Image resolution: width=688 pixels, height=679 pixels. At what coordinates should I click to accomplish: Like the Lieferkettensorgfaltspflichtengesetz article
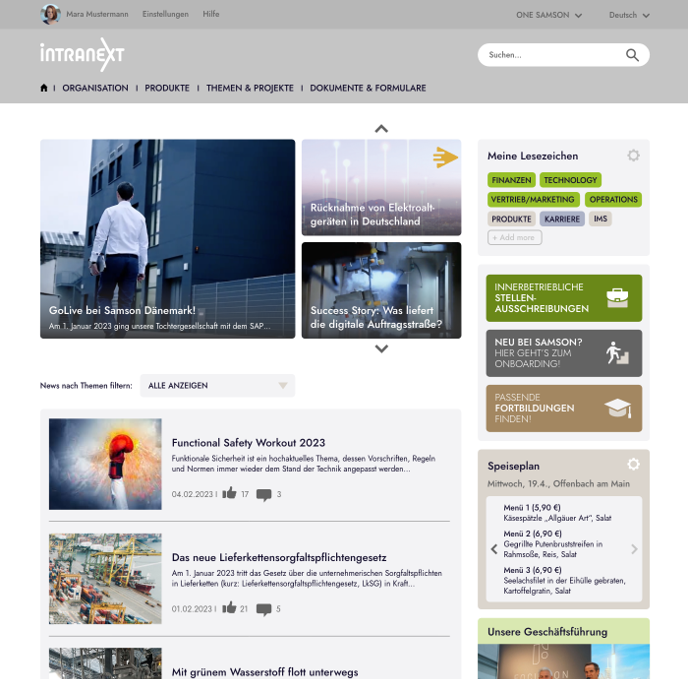229,608
